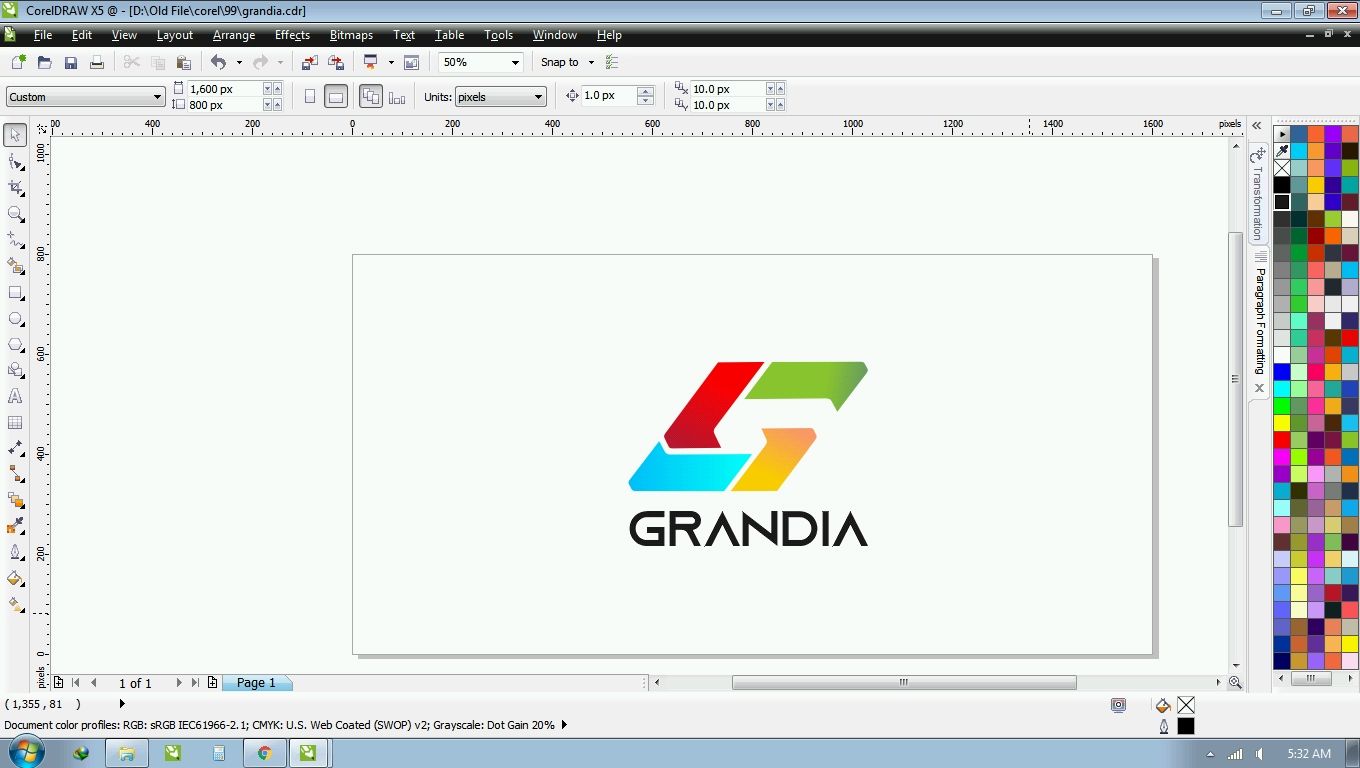Toggle apply layout to all pages

(370, 97)
